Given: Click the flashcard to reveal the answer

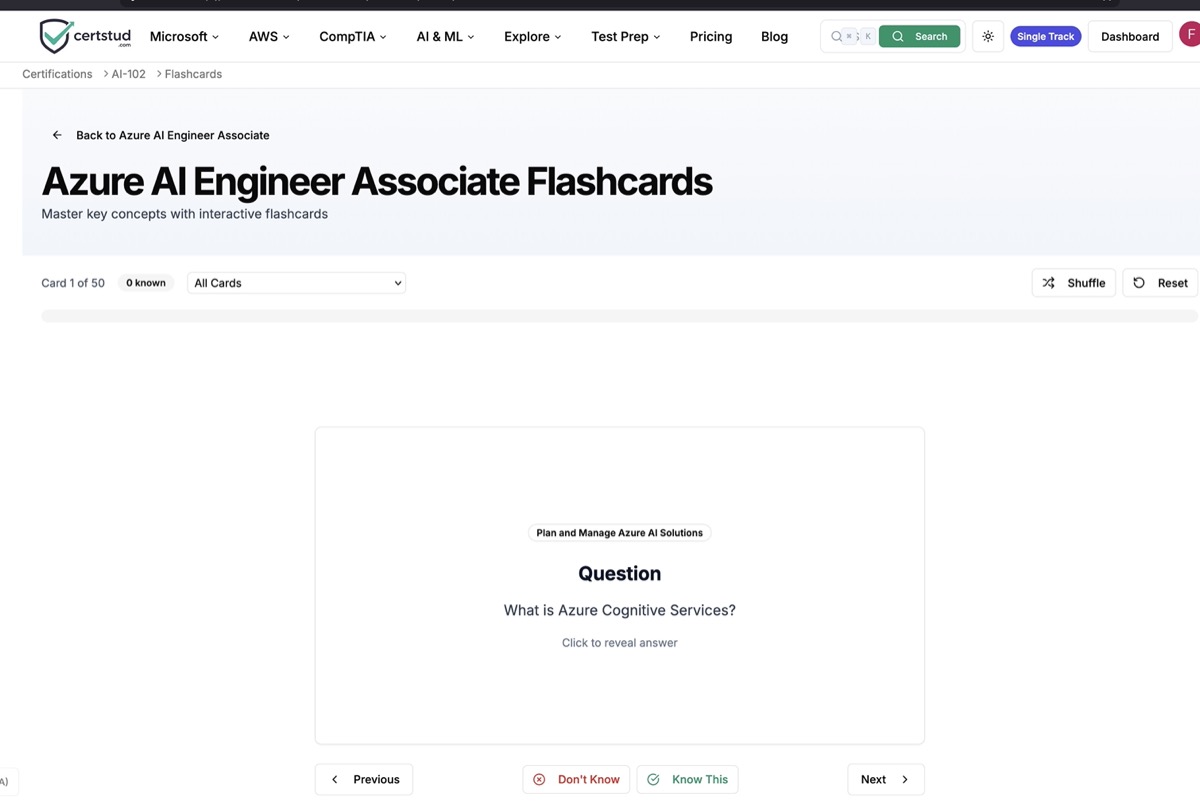Looking at the screenshot, I should click(619, 585).
